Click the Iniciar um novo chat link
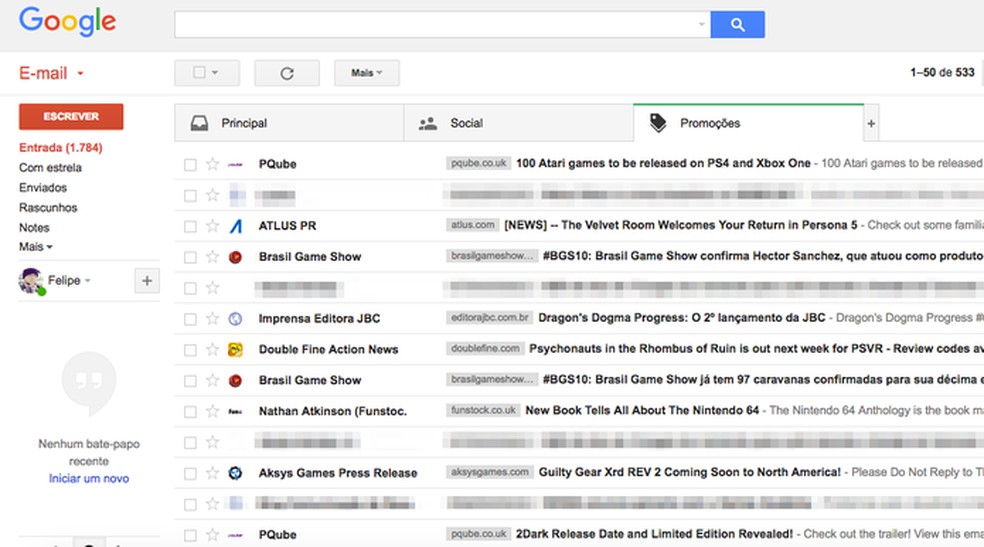 [x=89, y=479]
